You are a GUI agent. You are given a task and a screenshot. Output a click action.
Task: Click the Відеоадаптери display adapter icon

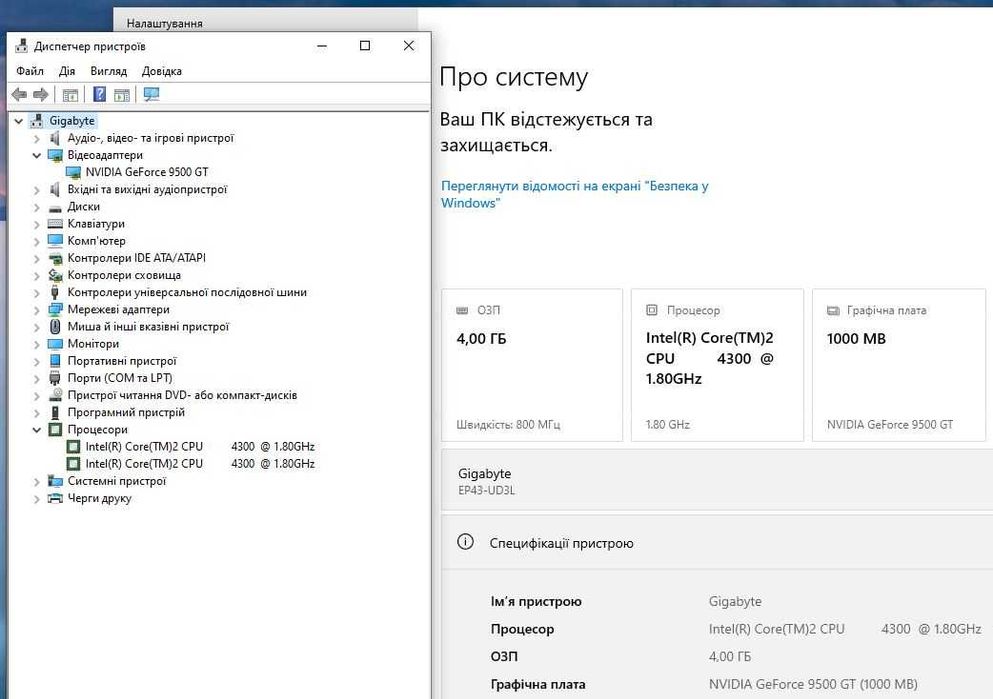[x=55, y=155]
